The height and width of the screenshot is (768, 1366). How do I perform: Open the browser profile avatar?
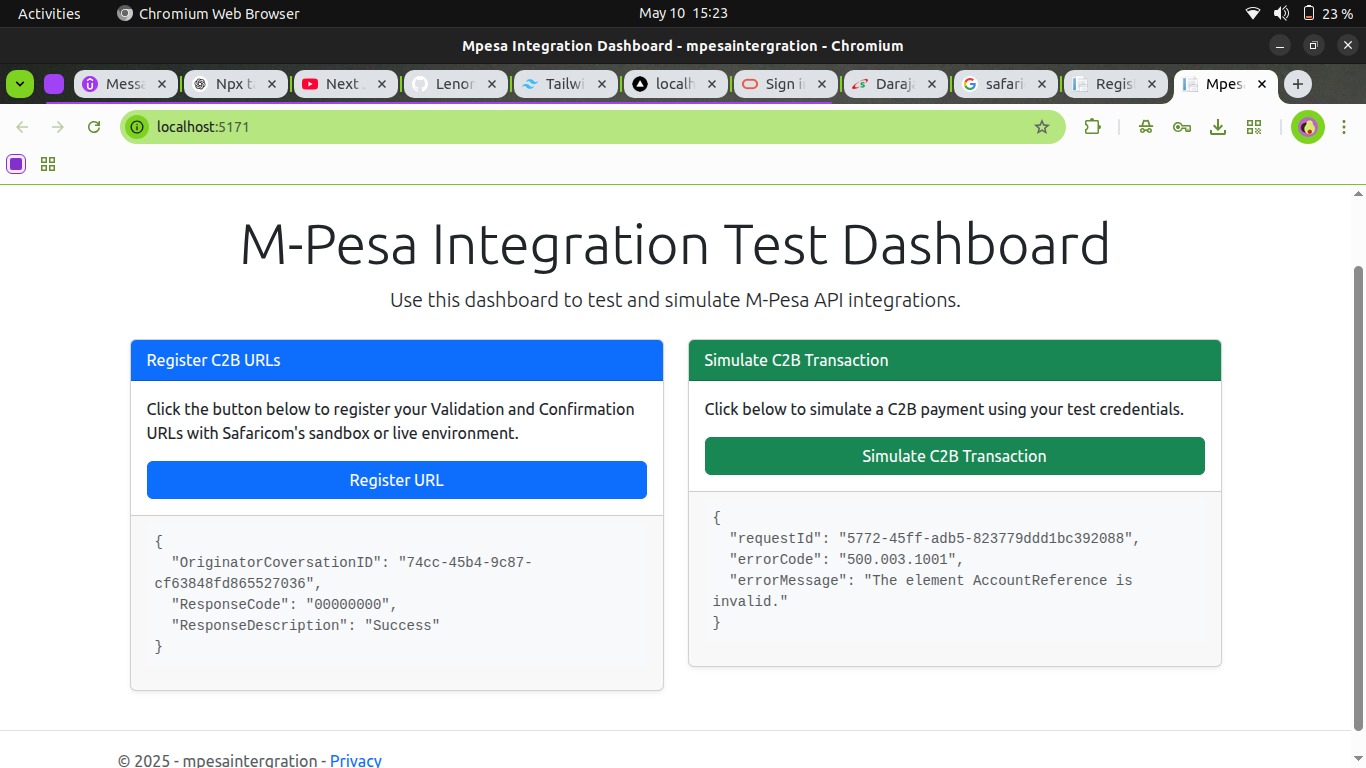pos(1308,127)
